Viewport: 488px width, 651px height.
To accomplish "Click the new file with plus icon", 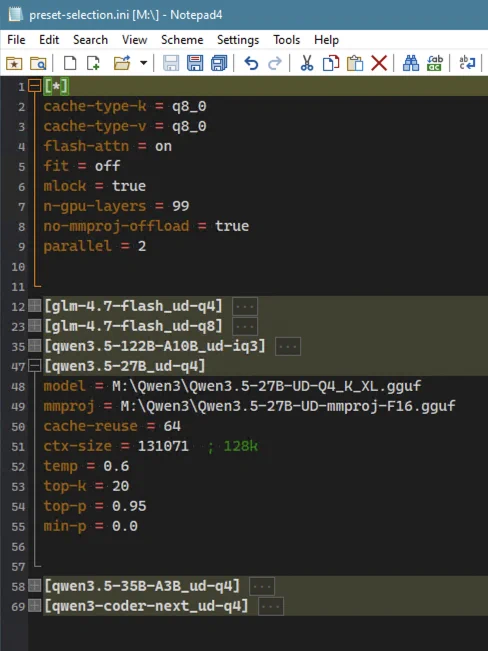I will (93, 64).
